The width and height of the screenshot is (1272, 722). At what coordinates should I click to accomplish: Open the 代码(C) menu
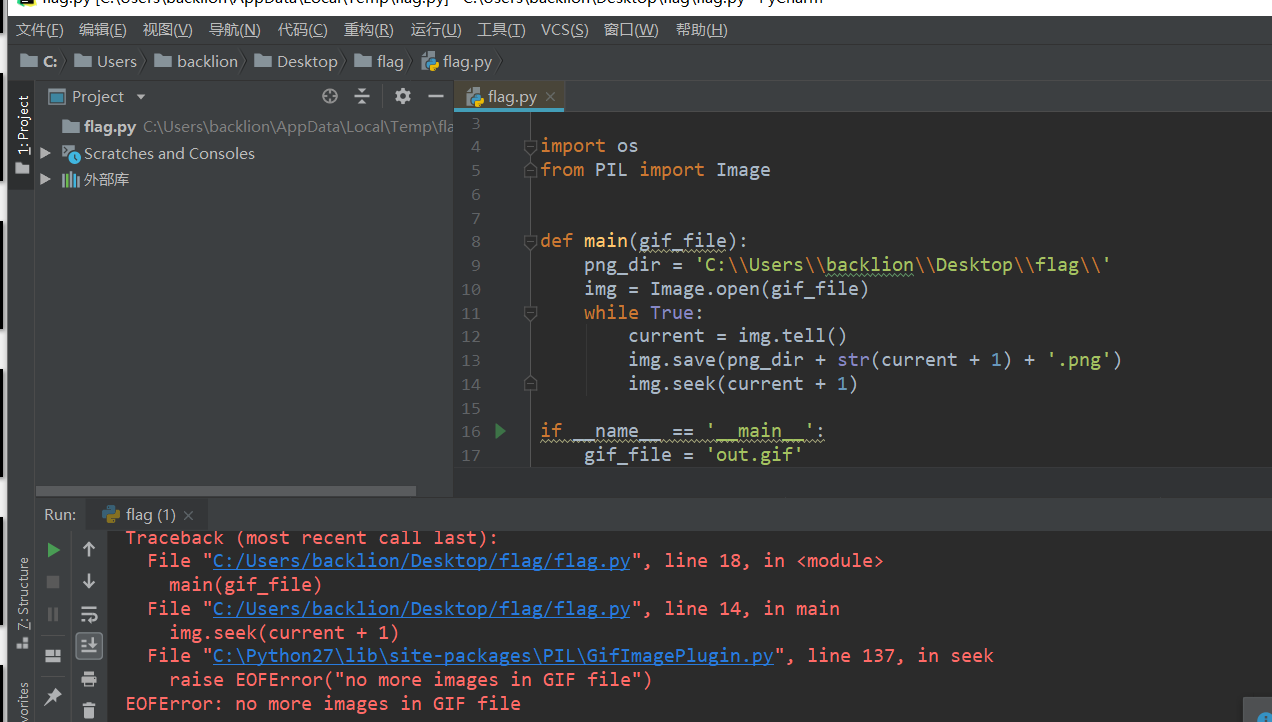point(302,30)
